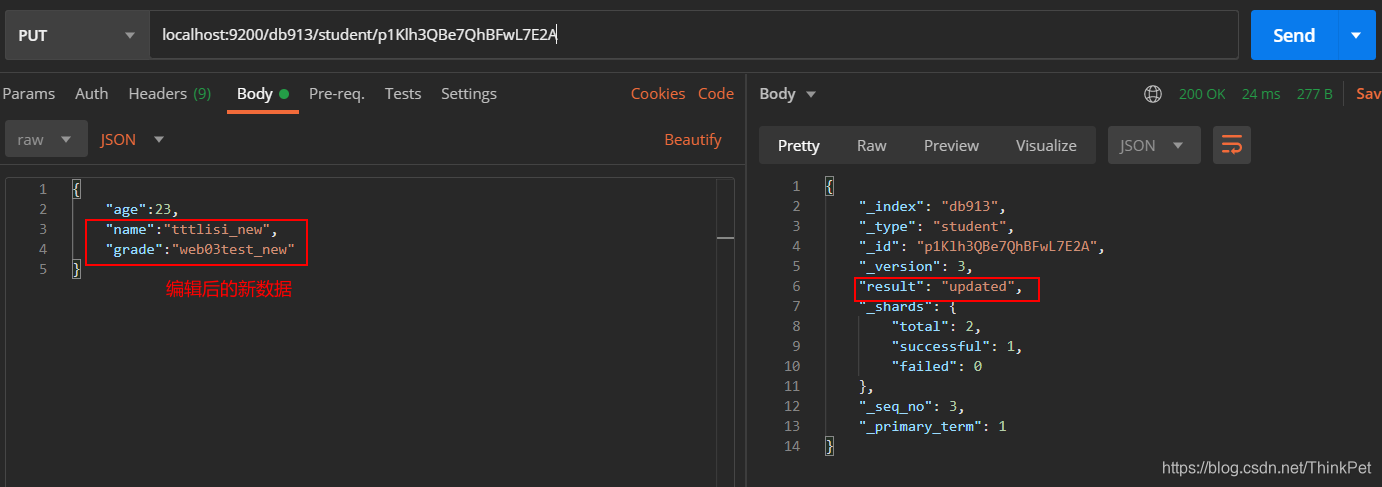Open the request JSON format dropdown
Screen dimensions: 1382x487
coord(132,140)
